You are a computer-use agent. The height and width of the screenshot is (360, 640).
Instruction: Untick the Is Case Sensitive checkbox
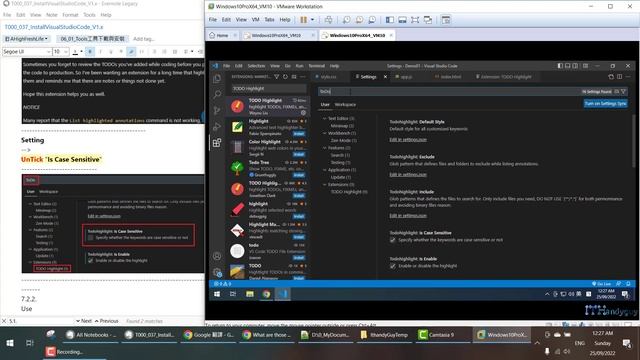click(x=392, y=240)
